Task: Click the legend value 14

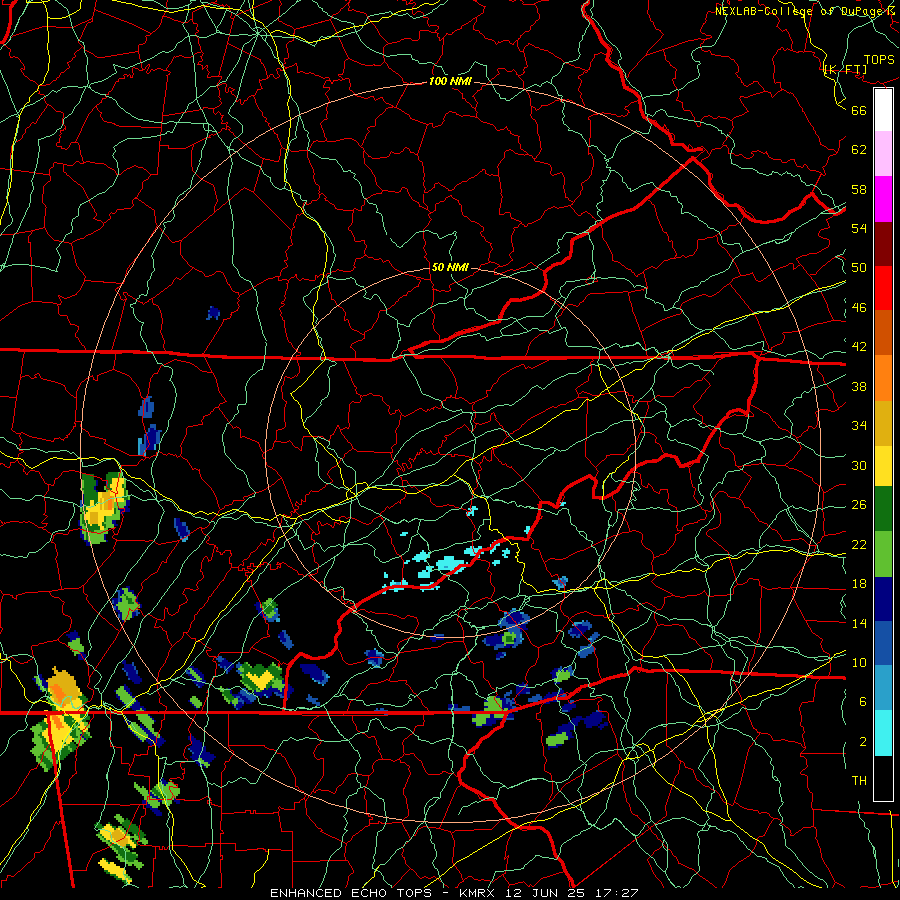Action: [859, 623]
